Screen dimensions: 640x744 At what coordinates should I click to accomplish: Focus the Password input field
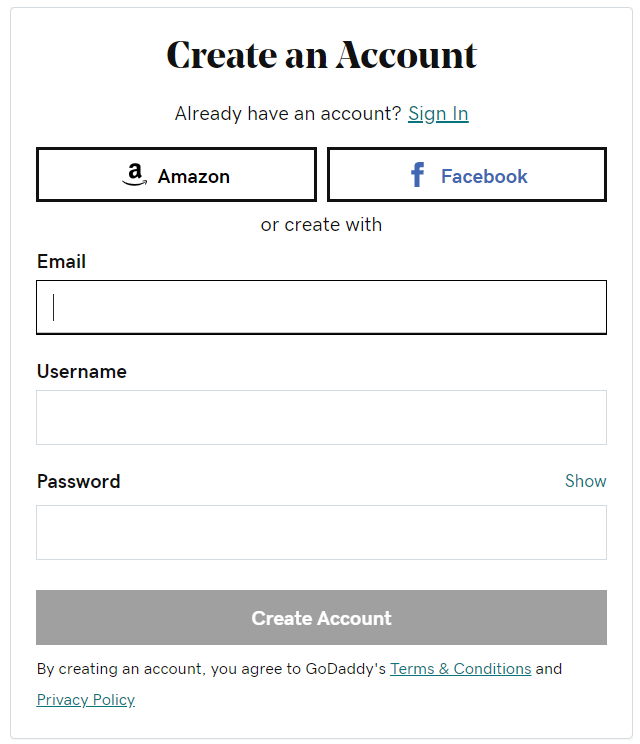(321, 532)
